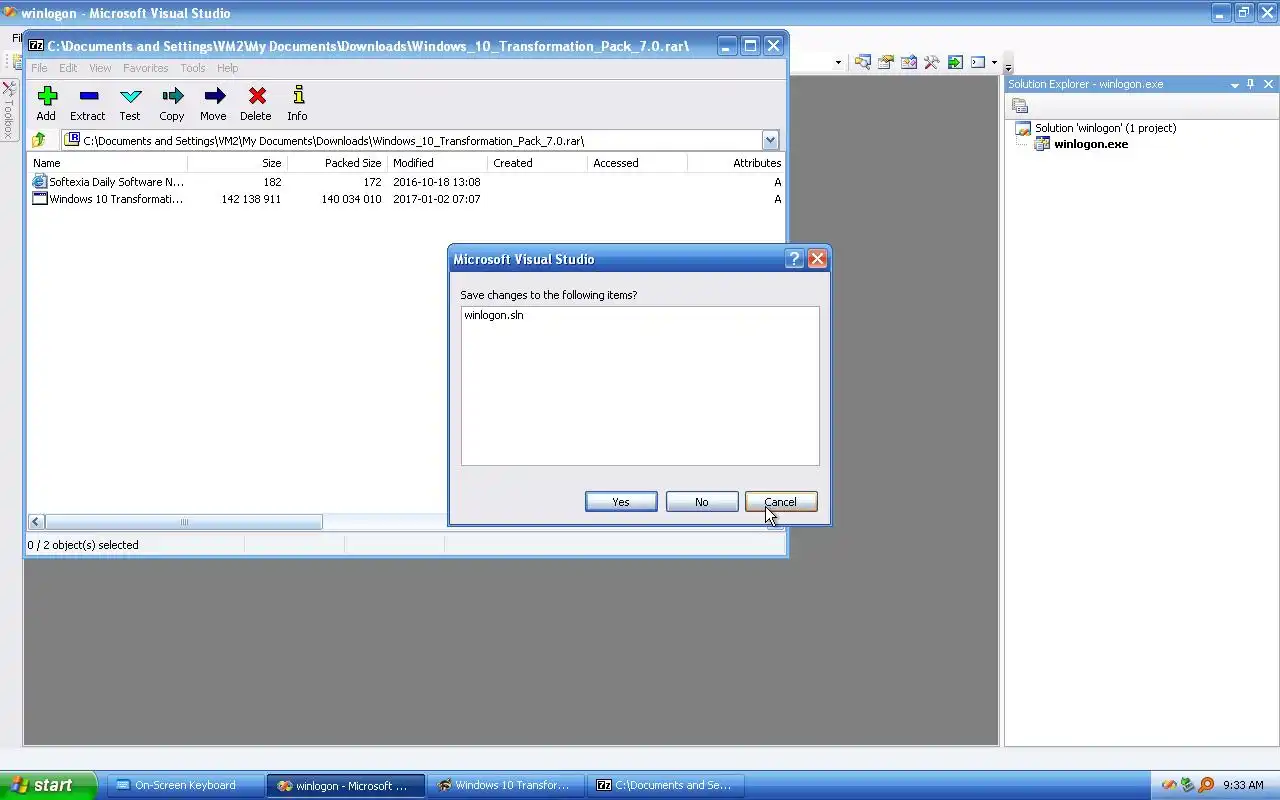
Task: Click 7-Zip horizontal scrollbar left arrow
Action: point(36,522)
